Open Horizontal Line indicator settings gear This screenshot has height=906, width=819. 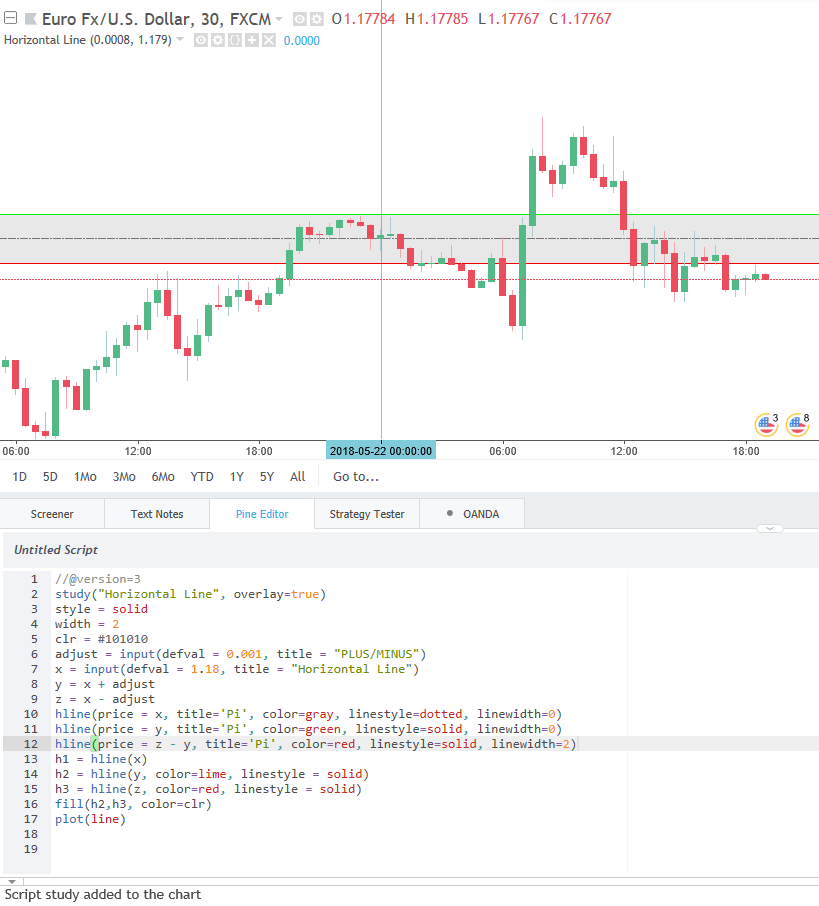(x=217, y=40)
